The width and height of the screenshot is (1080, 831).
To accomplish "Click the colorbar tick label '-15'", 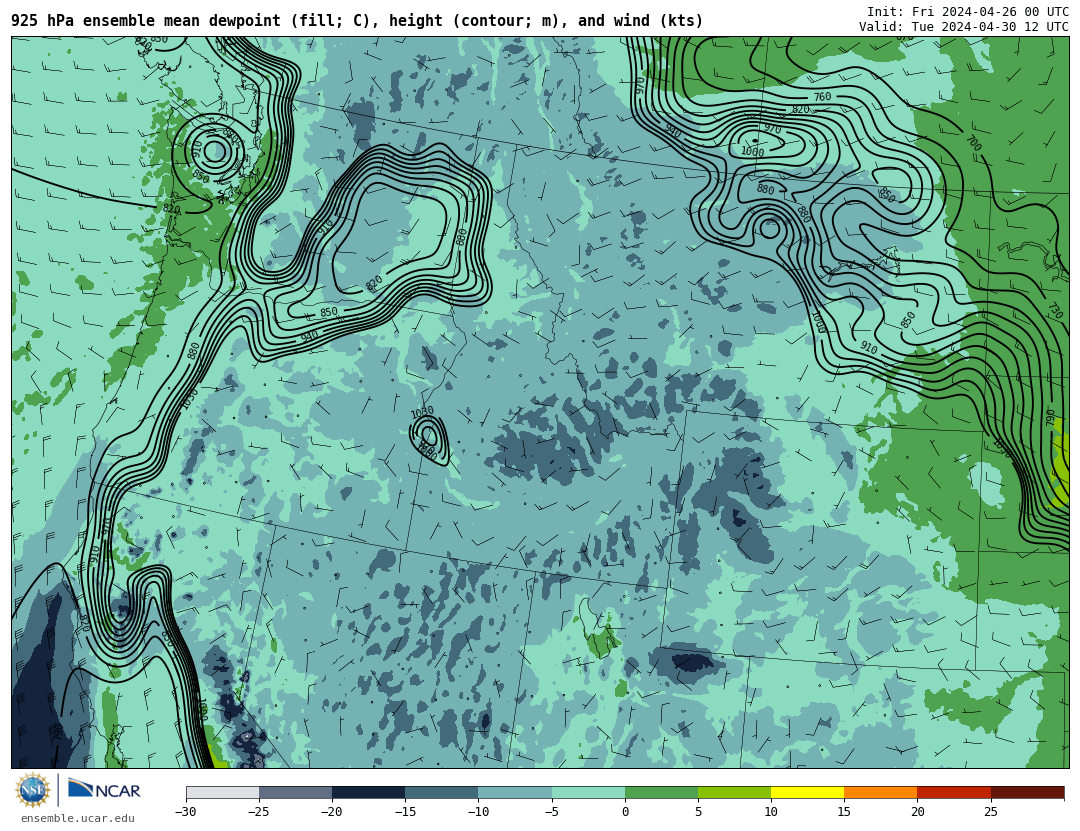I will (x=404, y=812).
